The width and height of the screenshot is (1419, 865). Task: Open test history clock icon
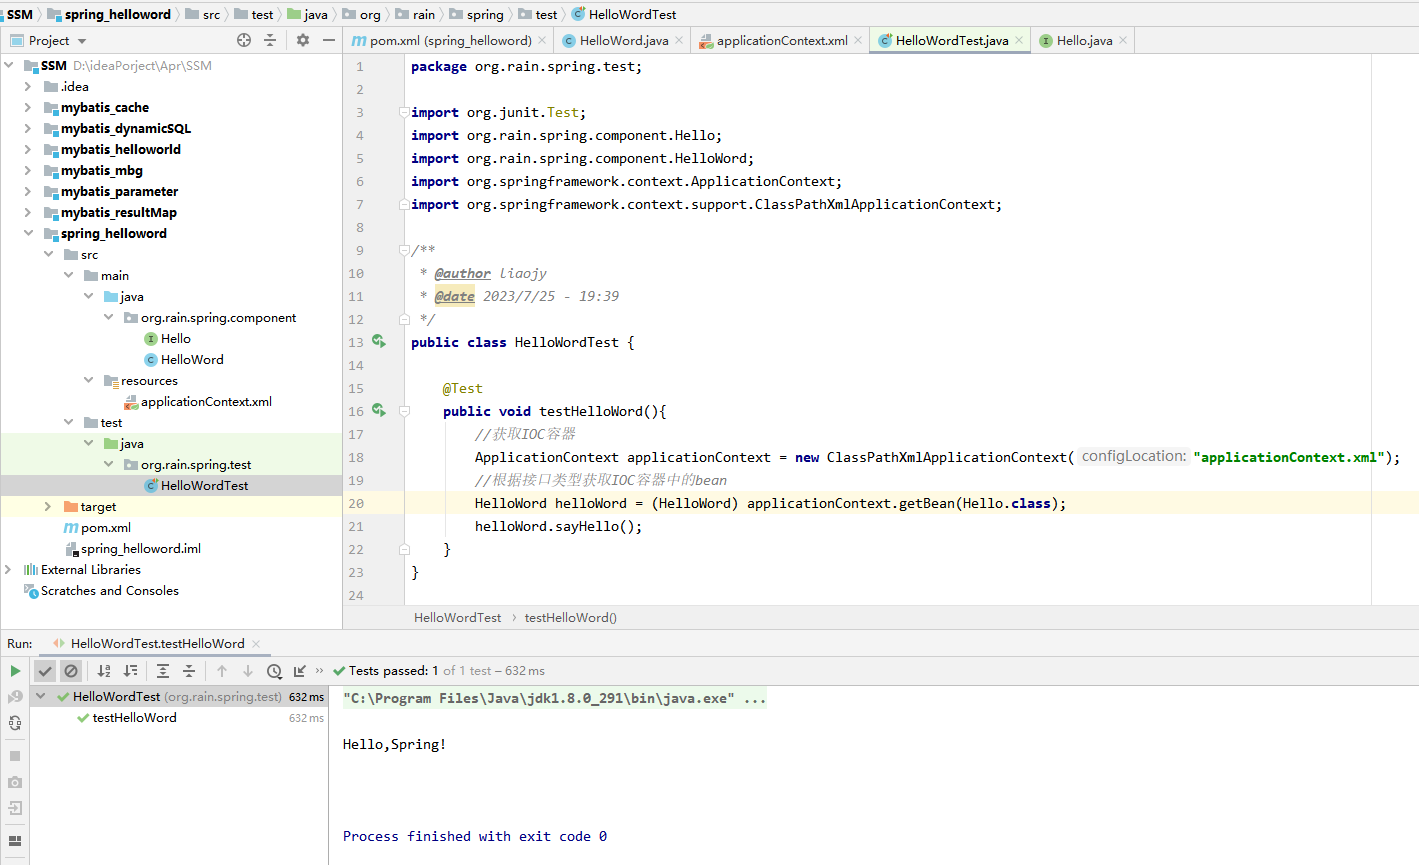(274, 671)
